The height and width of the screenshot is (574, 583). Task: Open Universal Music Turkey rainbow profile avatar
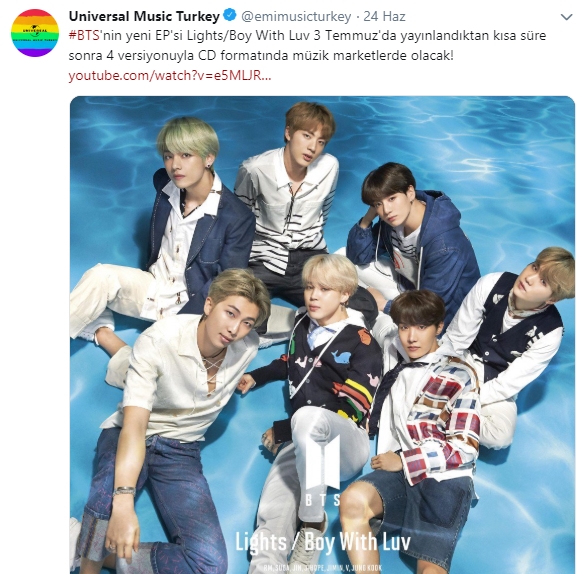coord(35,33)
